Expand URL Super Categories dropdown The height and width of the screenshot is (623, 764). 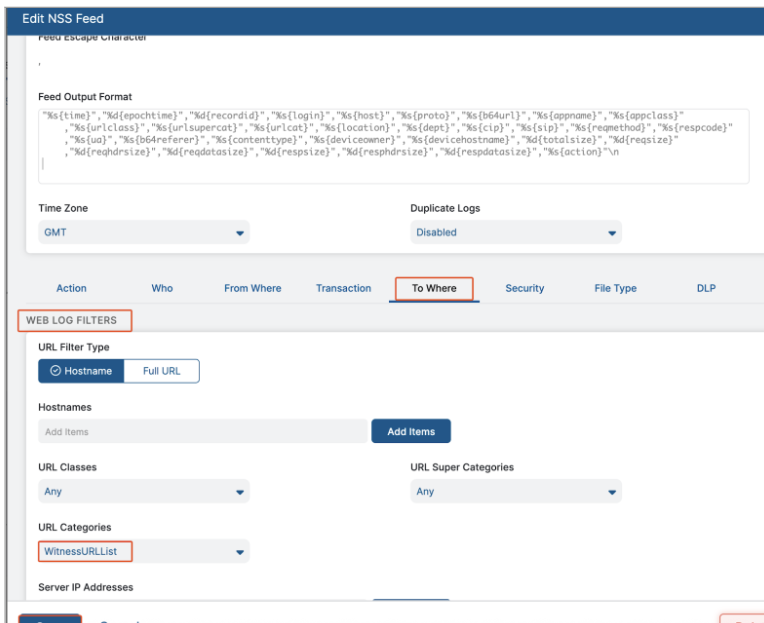pos(516,491)
